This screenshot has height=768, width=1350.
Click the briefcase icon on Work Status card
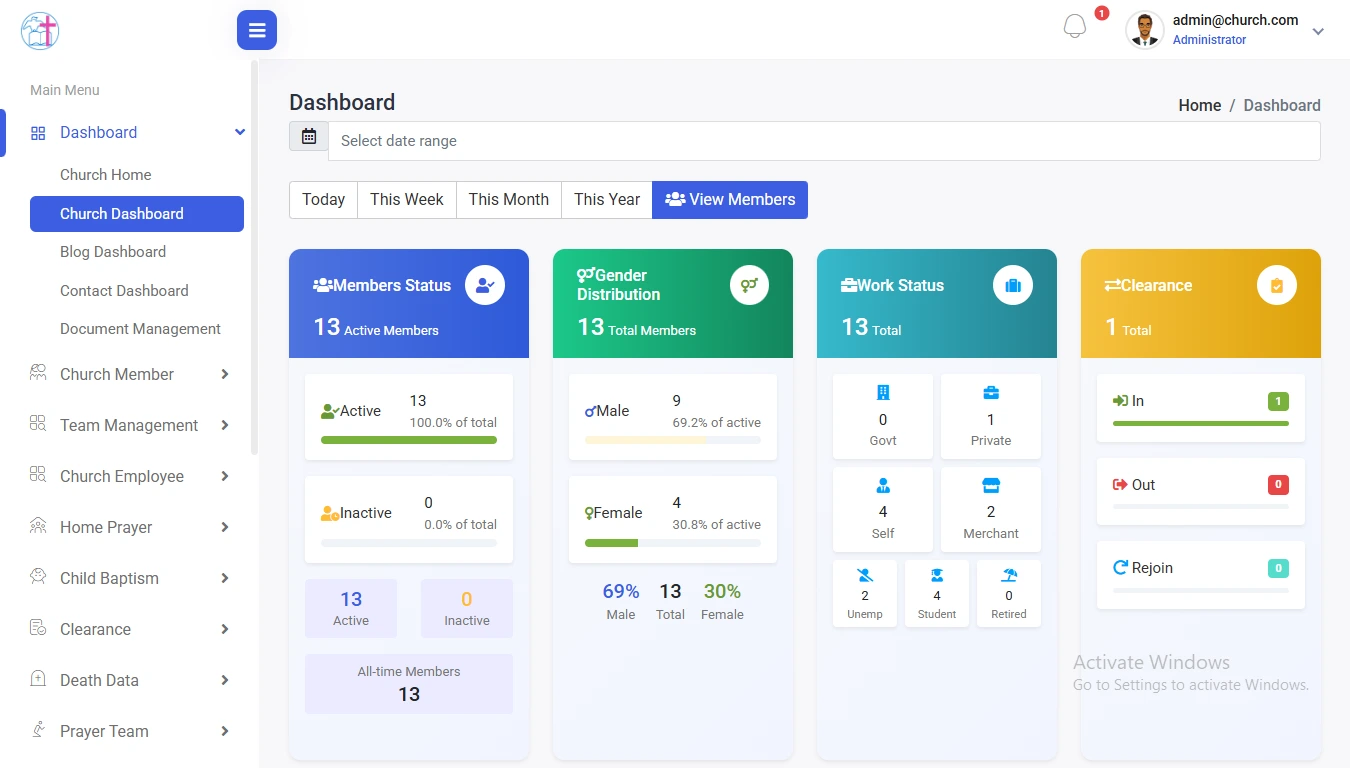click(1012, 285)
